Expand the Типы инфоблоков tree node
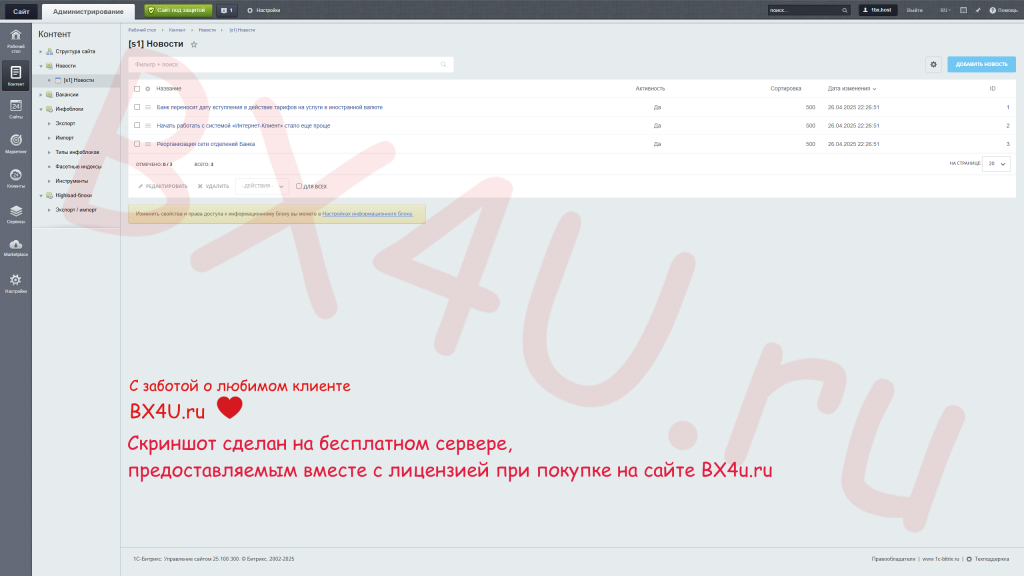Viewport: 1024px width, 576px height. (49, 152)
